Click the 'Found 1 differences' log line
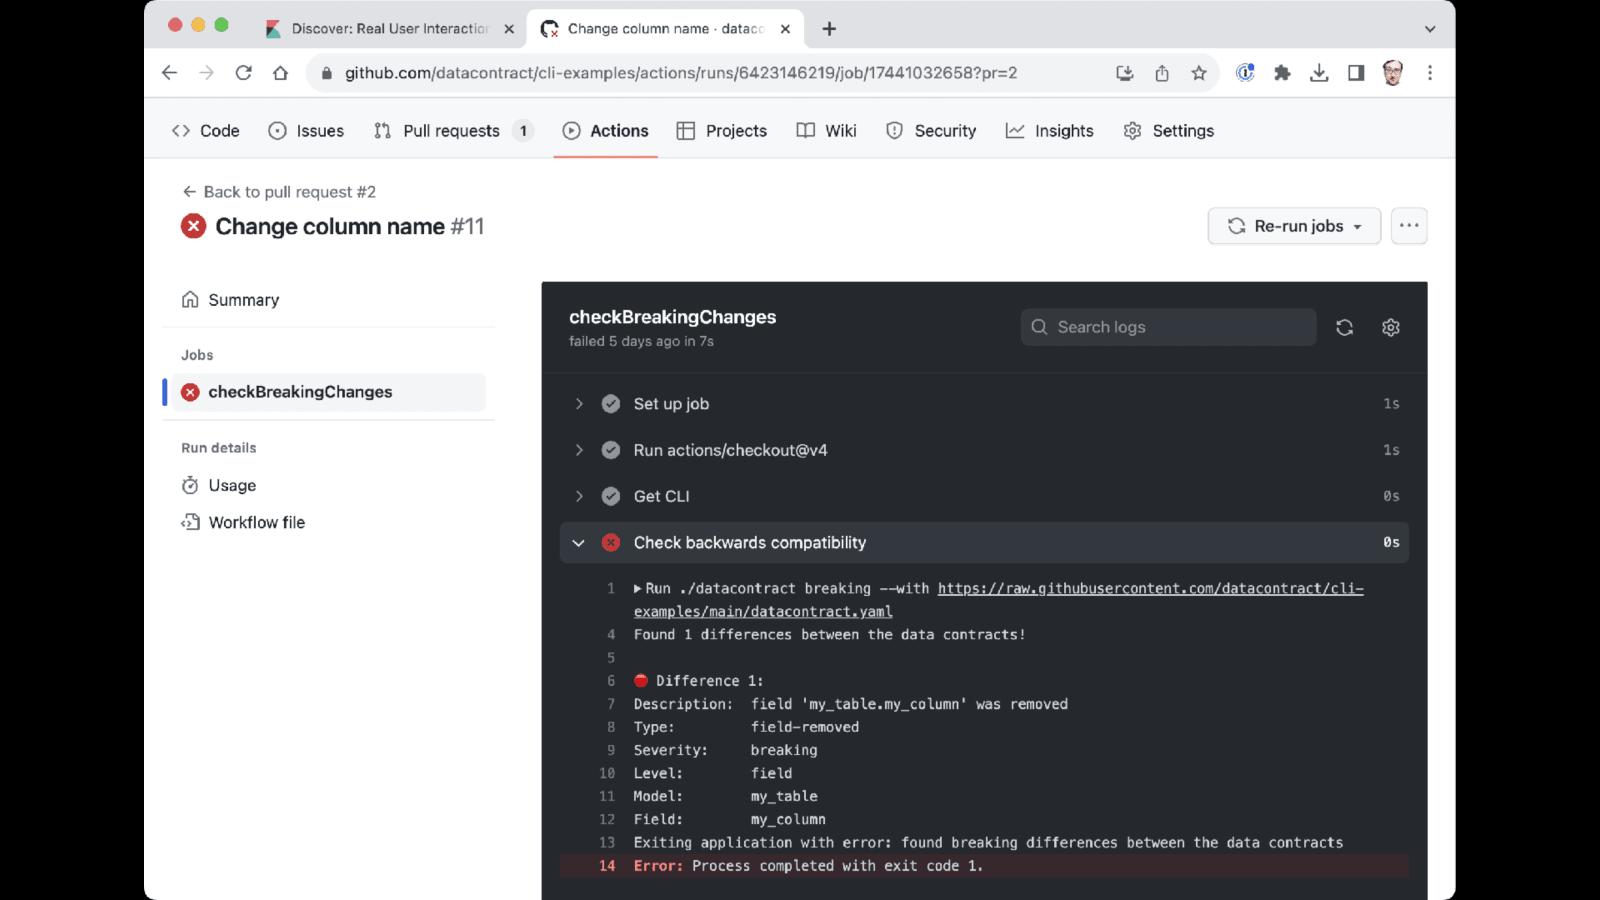The height and width of the screenshot is (900, 1600). pyautogui.click(x=829, y=635)
